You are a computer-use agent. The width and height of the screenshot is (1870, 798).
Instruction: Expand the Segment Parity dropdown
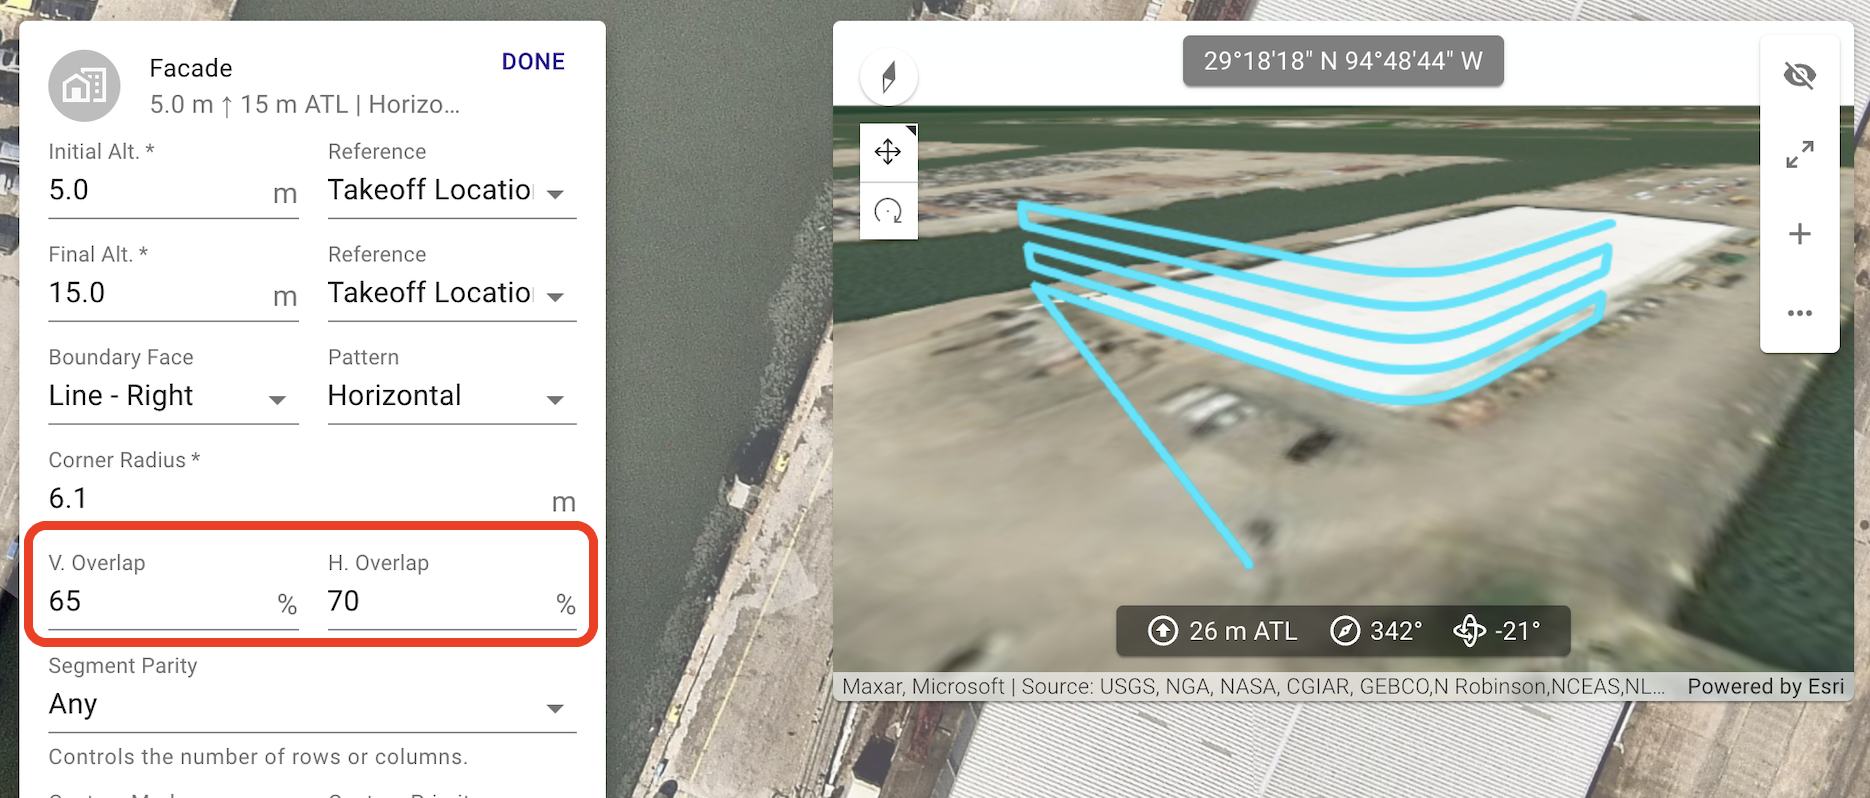(x=312, y=706)
